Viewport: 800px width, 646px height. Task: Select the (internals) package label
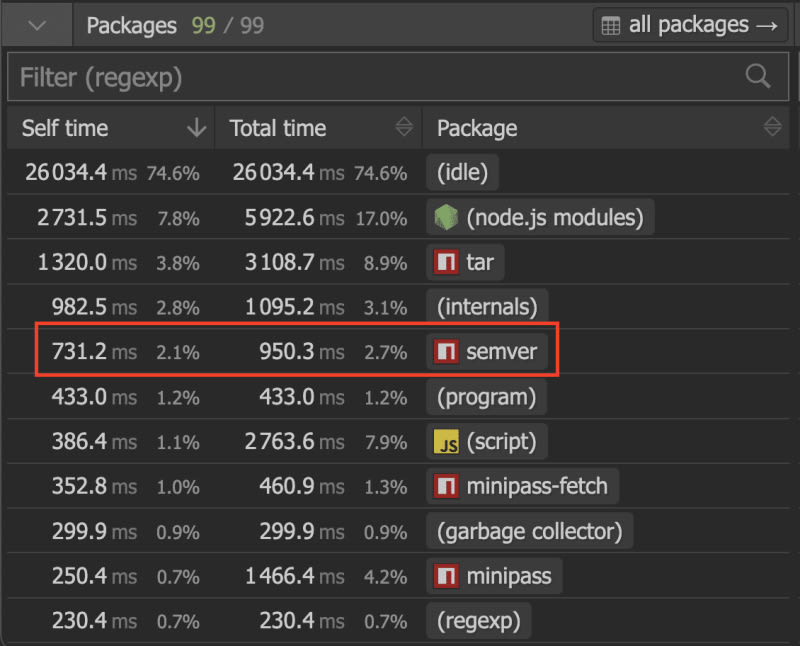(487, 307)
